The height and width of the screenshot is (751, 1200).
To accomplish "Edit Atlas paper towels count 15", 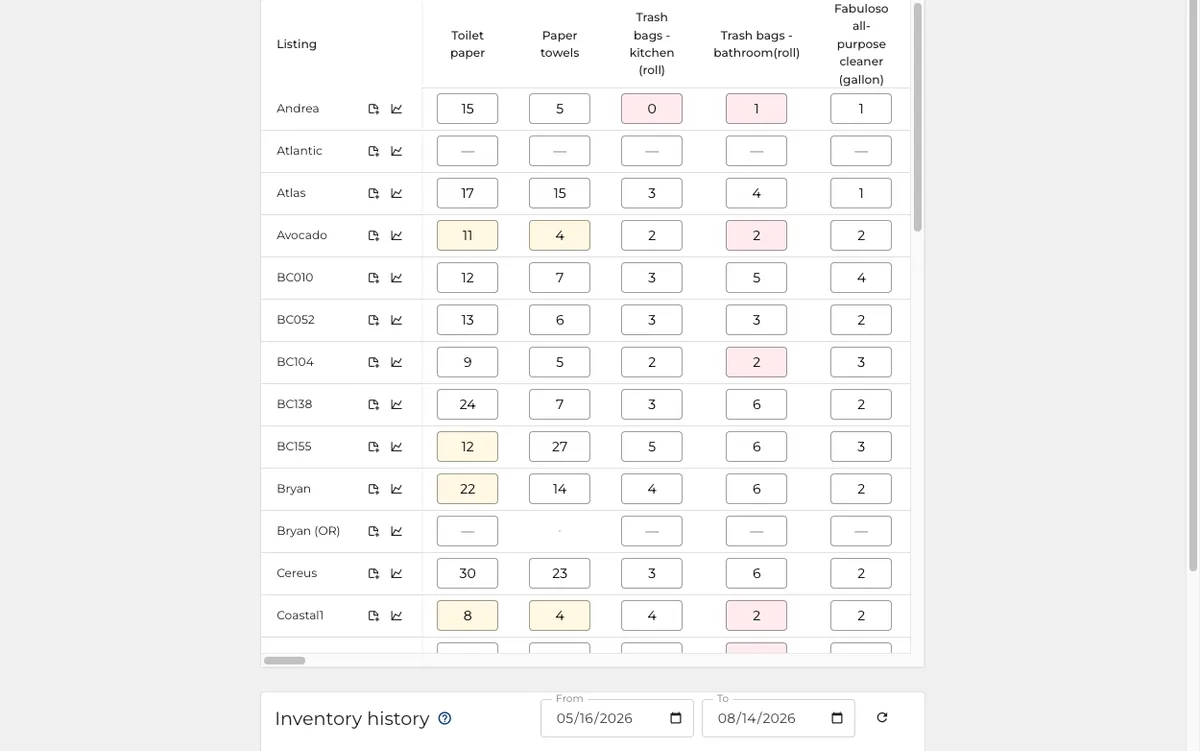I will tap(559, 193).
